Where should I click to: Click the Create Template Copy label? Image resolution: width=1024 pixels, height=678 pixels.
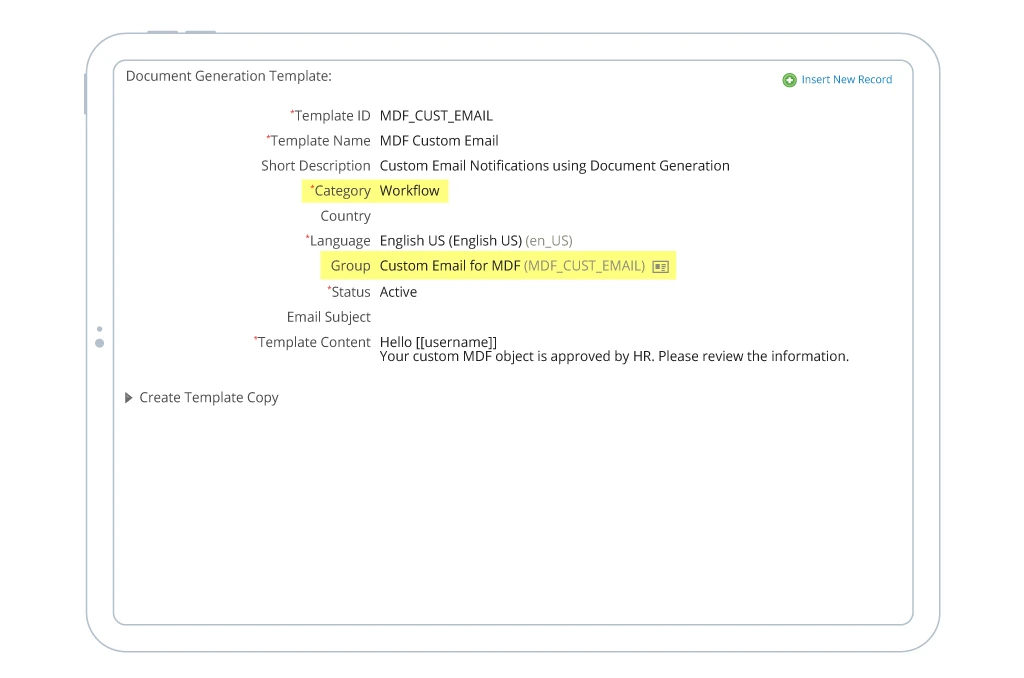pos(208,397)
